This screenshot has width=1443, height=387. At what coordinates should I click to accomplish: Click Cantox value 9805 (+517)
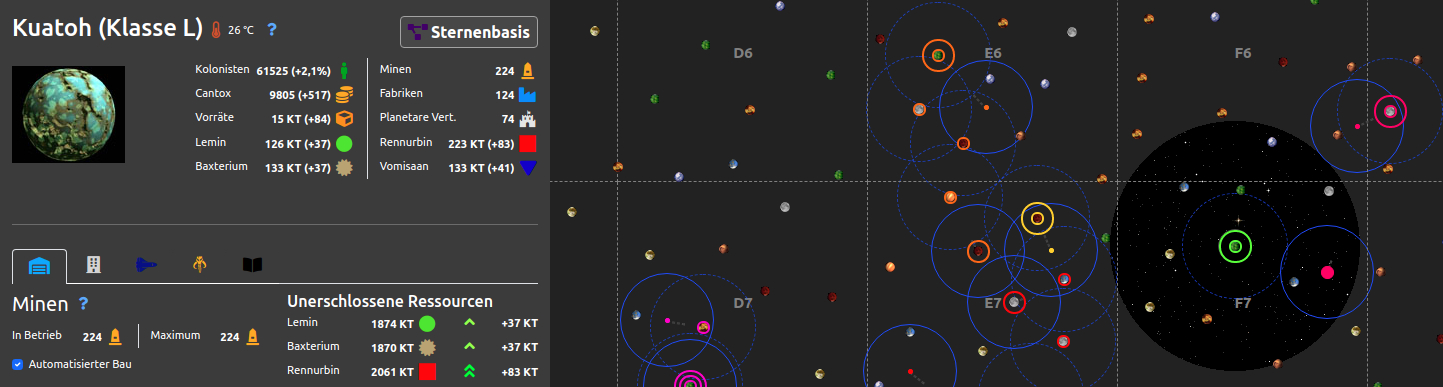click(x=300, y=95)
